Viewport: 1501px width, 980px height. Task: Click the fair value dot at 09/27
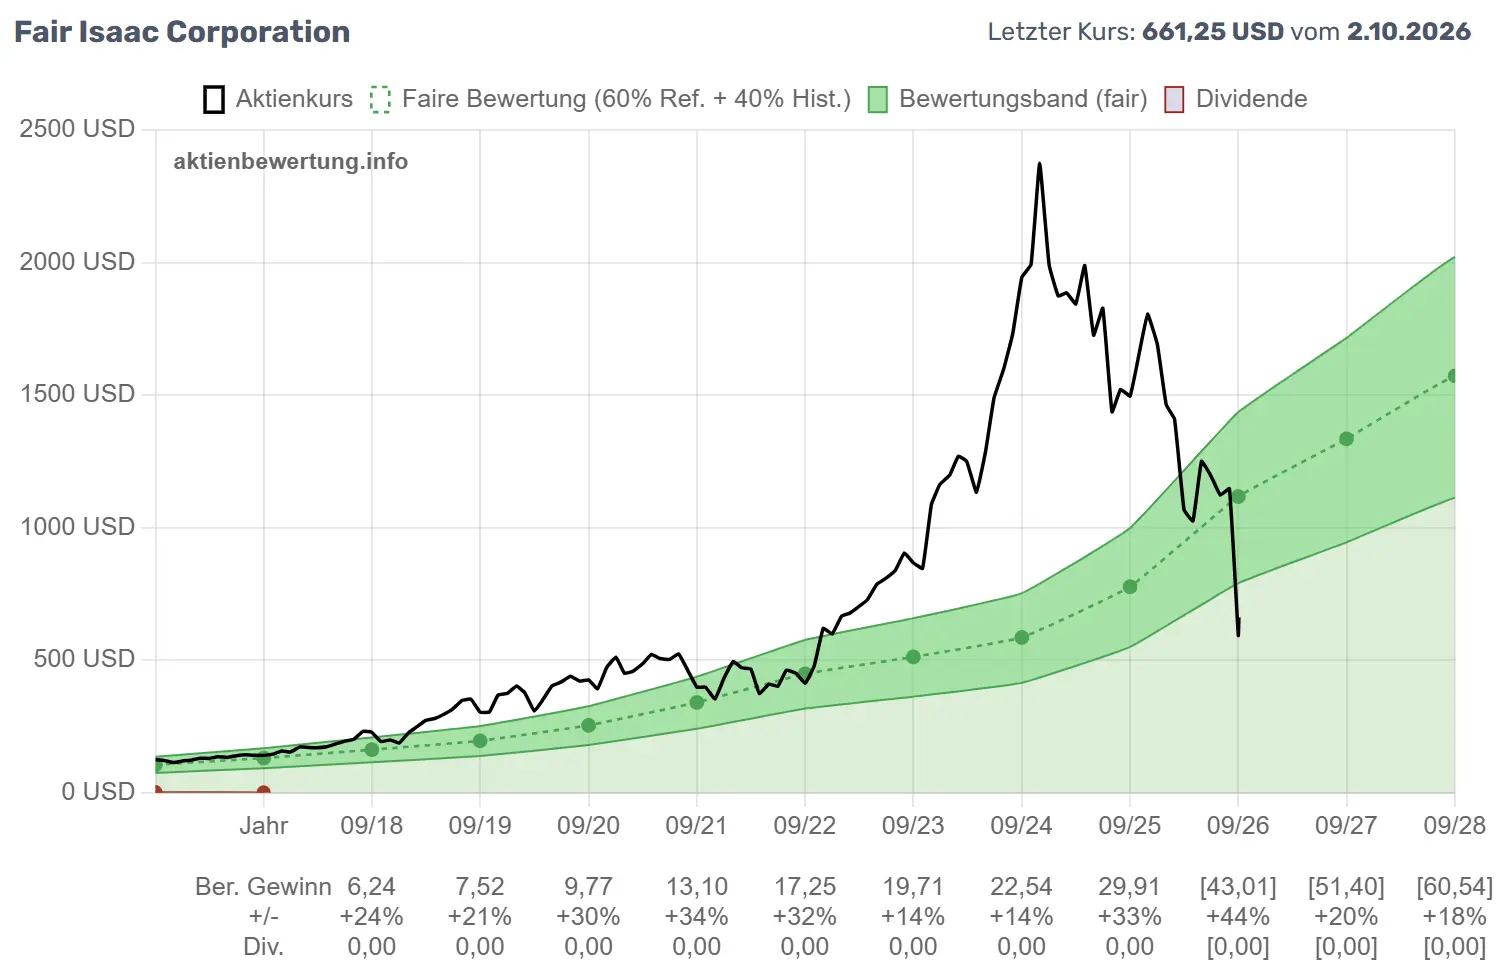1346,439
